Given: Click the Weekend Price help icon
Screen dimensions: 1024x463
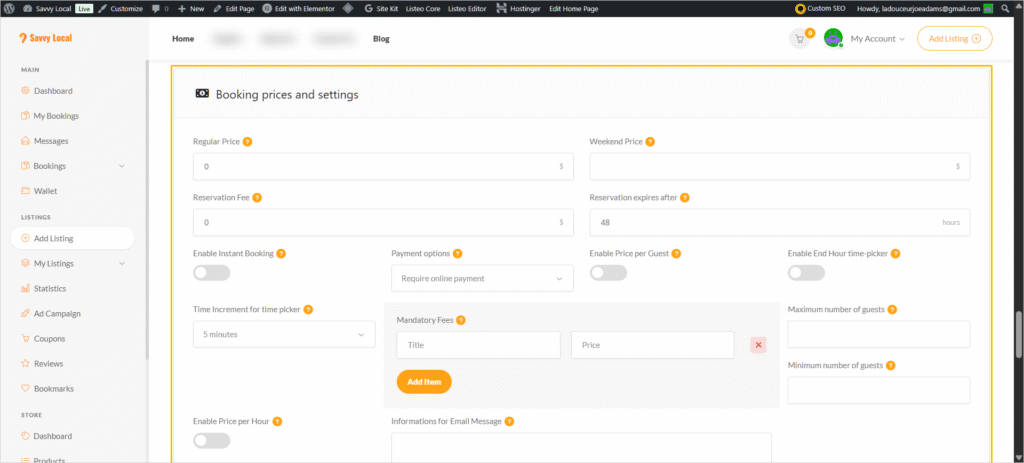Looking at the screenshot, I should coord(649,141).
